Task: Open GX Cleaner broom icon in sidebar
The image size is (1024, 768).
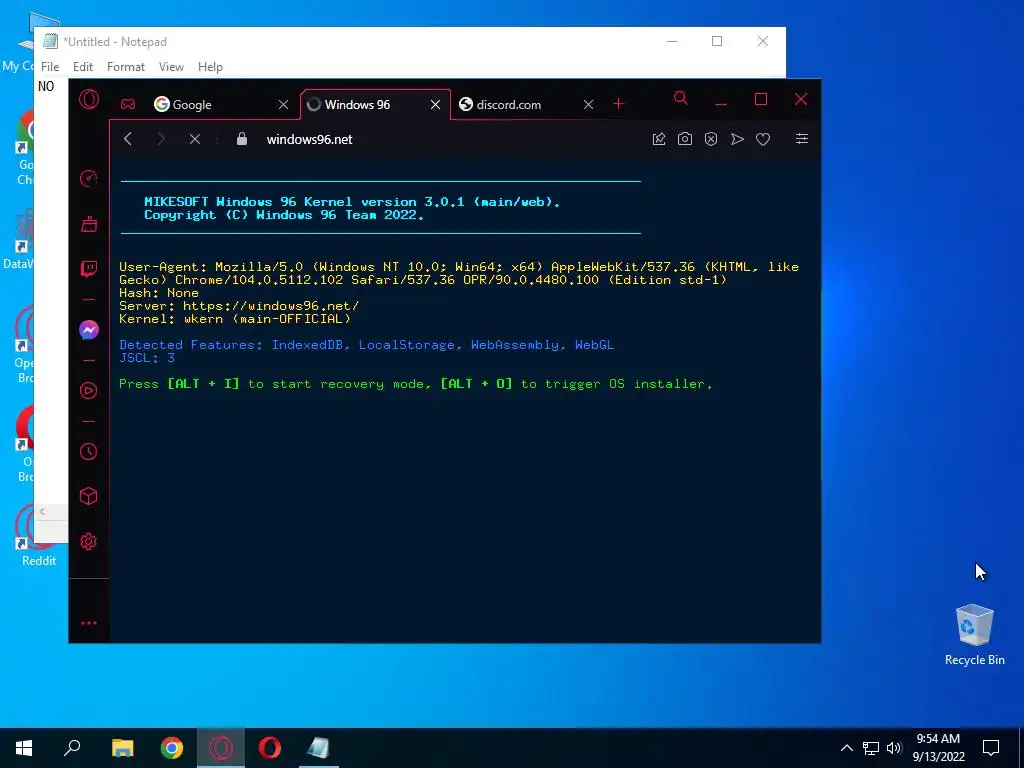Action: [89, 225]
